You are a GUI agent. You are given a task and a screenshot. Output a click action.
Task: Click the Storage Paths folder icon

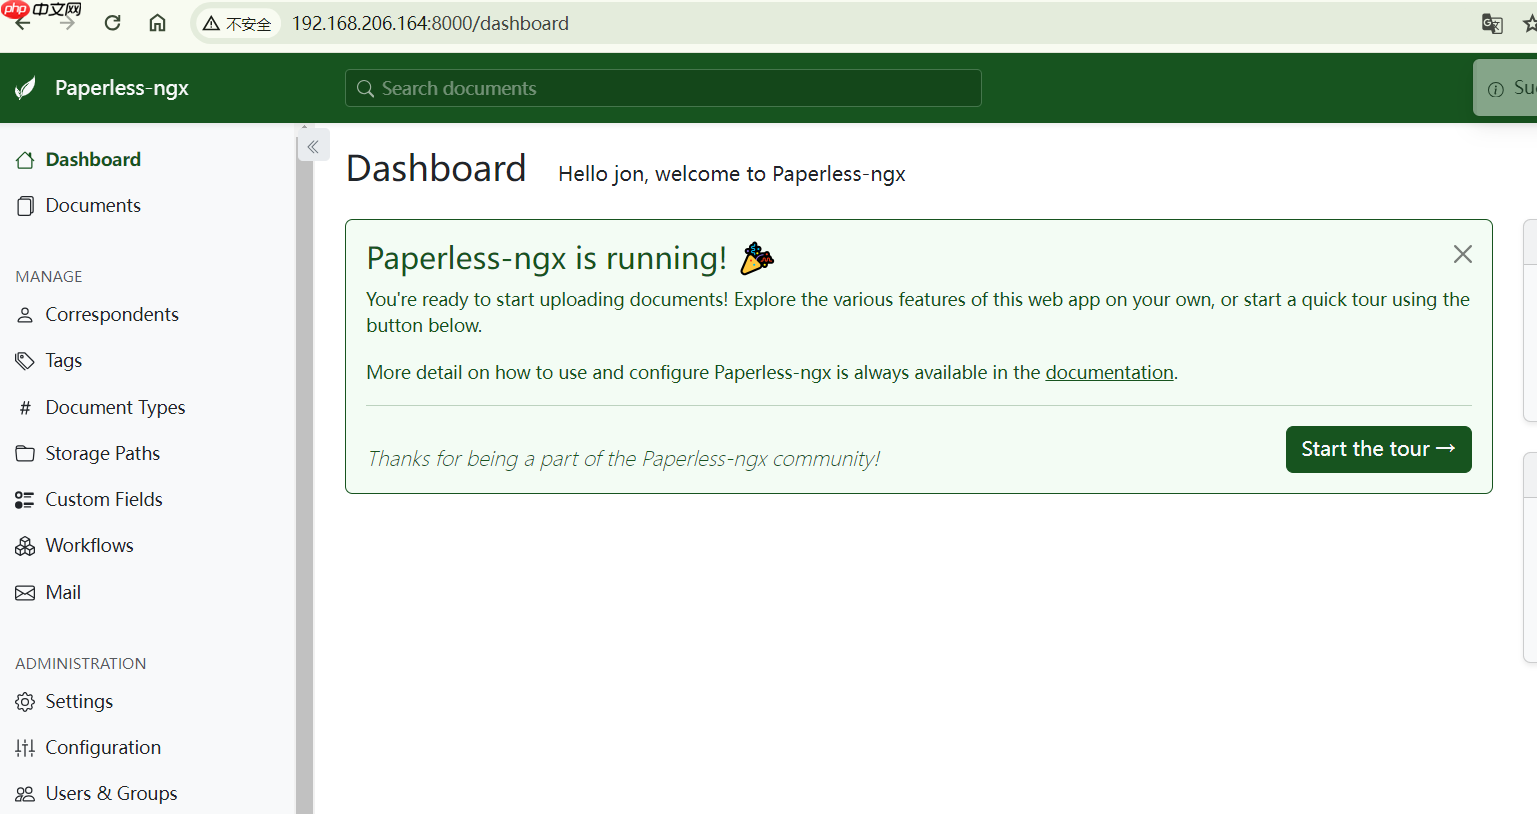click(x=25, y=454)
